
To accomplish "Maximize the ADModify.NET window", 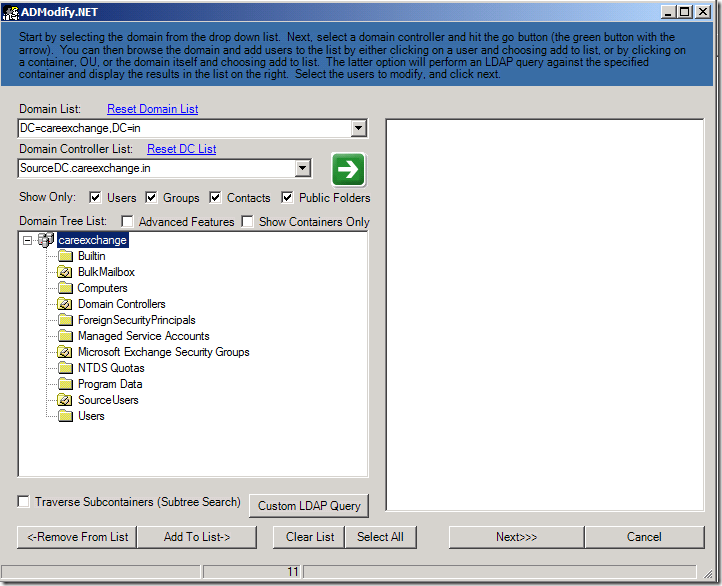I will point(685,12).
